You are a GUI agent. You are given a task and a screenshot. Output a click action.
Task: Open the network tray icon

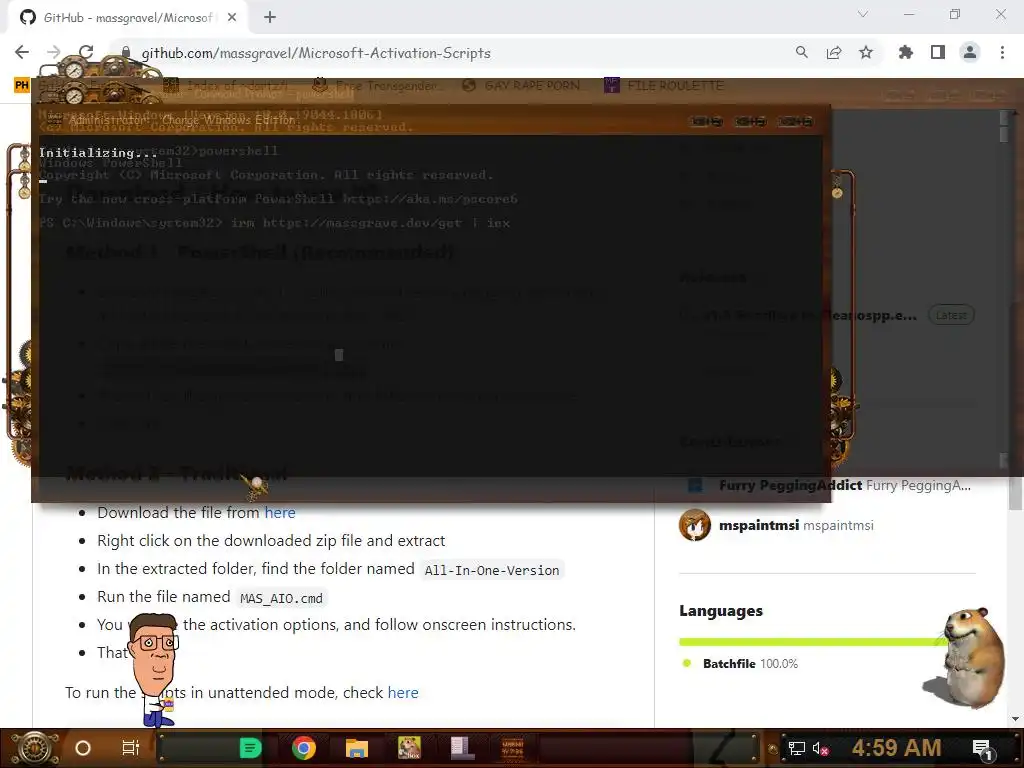(x=796, y=748)
